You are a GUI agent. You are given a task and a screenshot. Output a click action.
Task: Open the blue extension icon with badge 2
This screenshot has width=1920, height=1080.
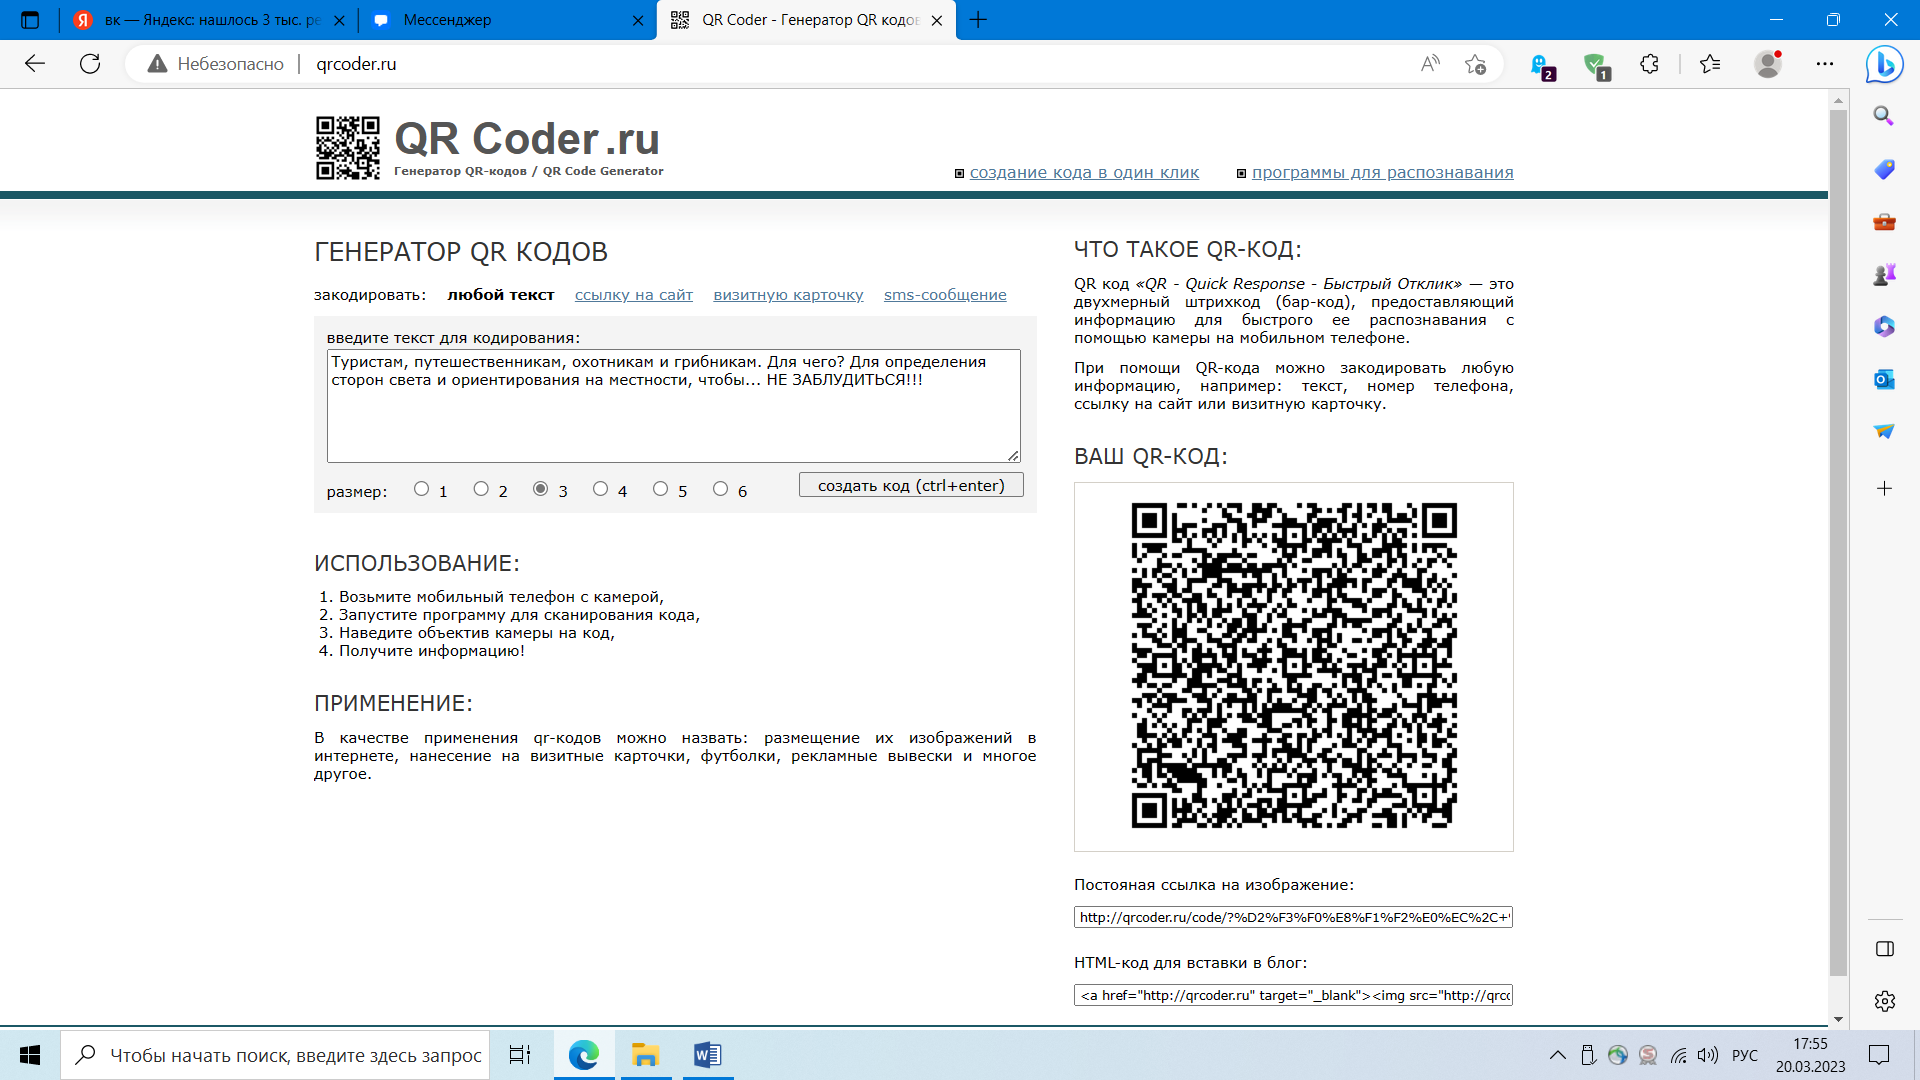[1541, 66]
